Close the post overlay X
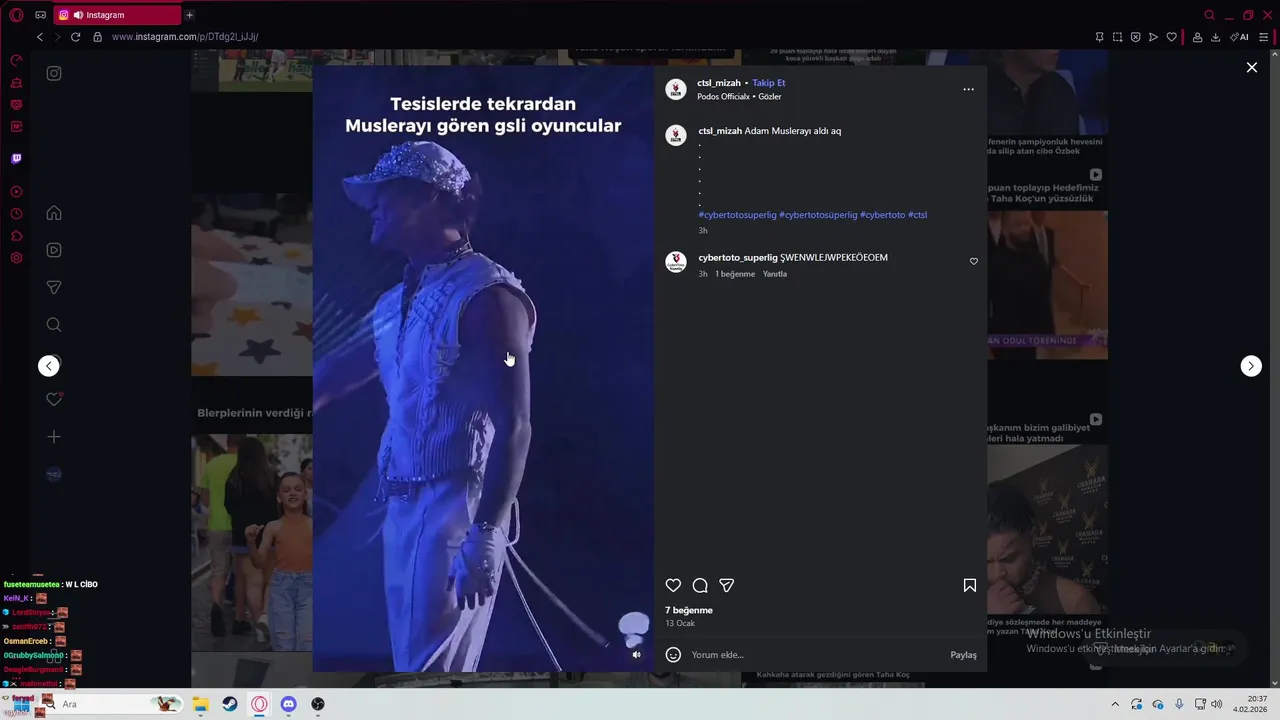 pos(1251,68)
